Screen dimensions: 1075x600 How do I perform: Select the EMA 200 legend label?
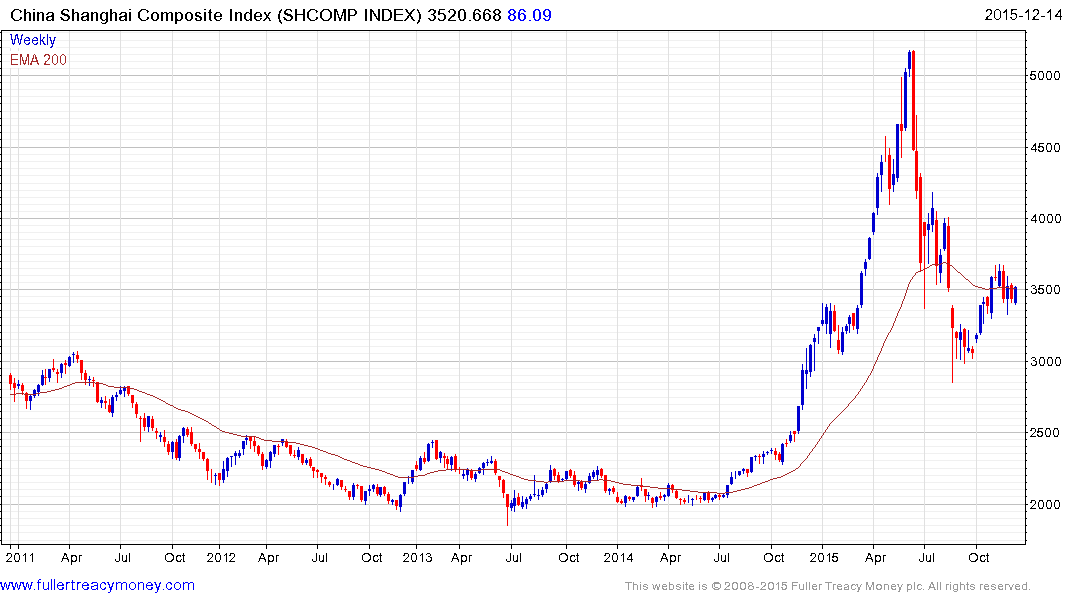(38, 60)
